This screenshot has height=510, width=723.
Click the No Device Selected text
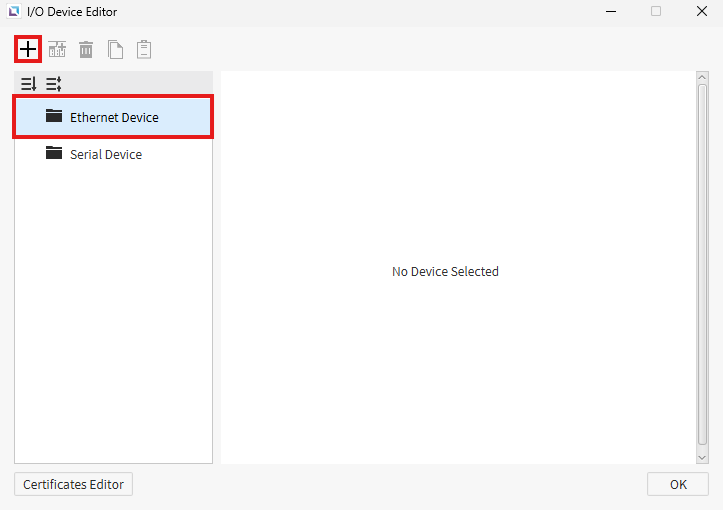(x=445, y=272)
